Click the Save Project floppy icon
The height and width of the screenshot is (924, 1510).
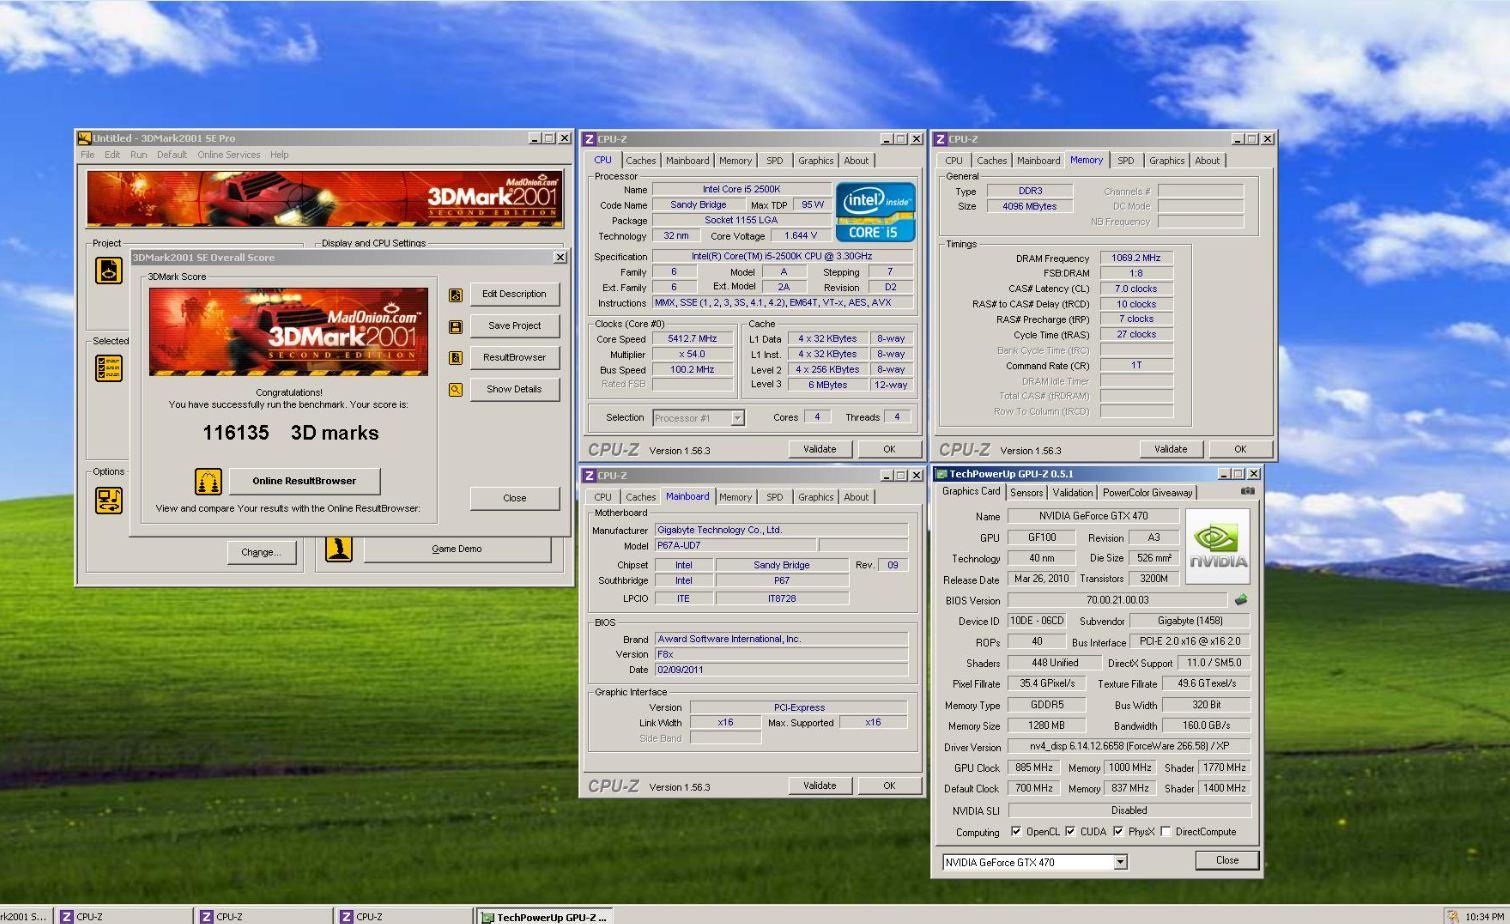click(456, 327)
